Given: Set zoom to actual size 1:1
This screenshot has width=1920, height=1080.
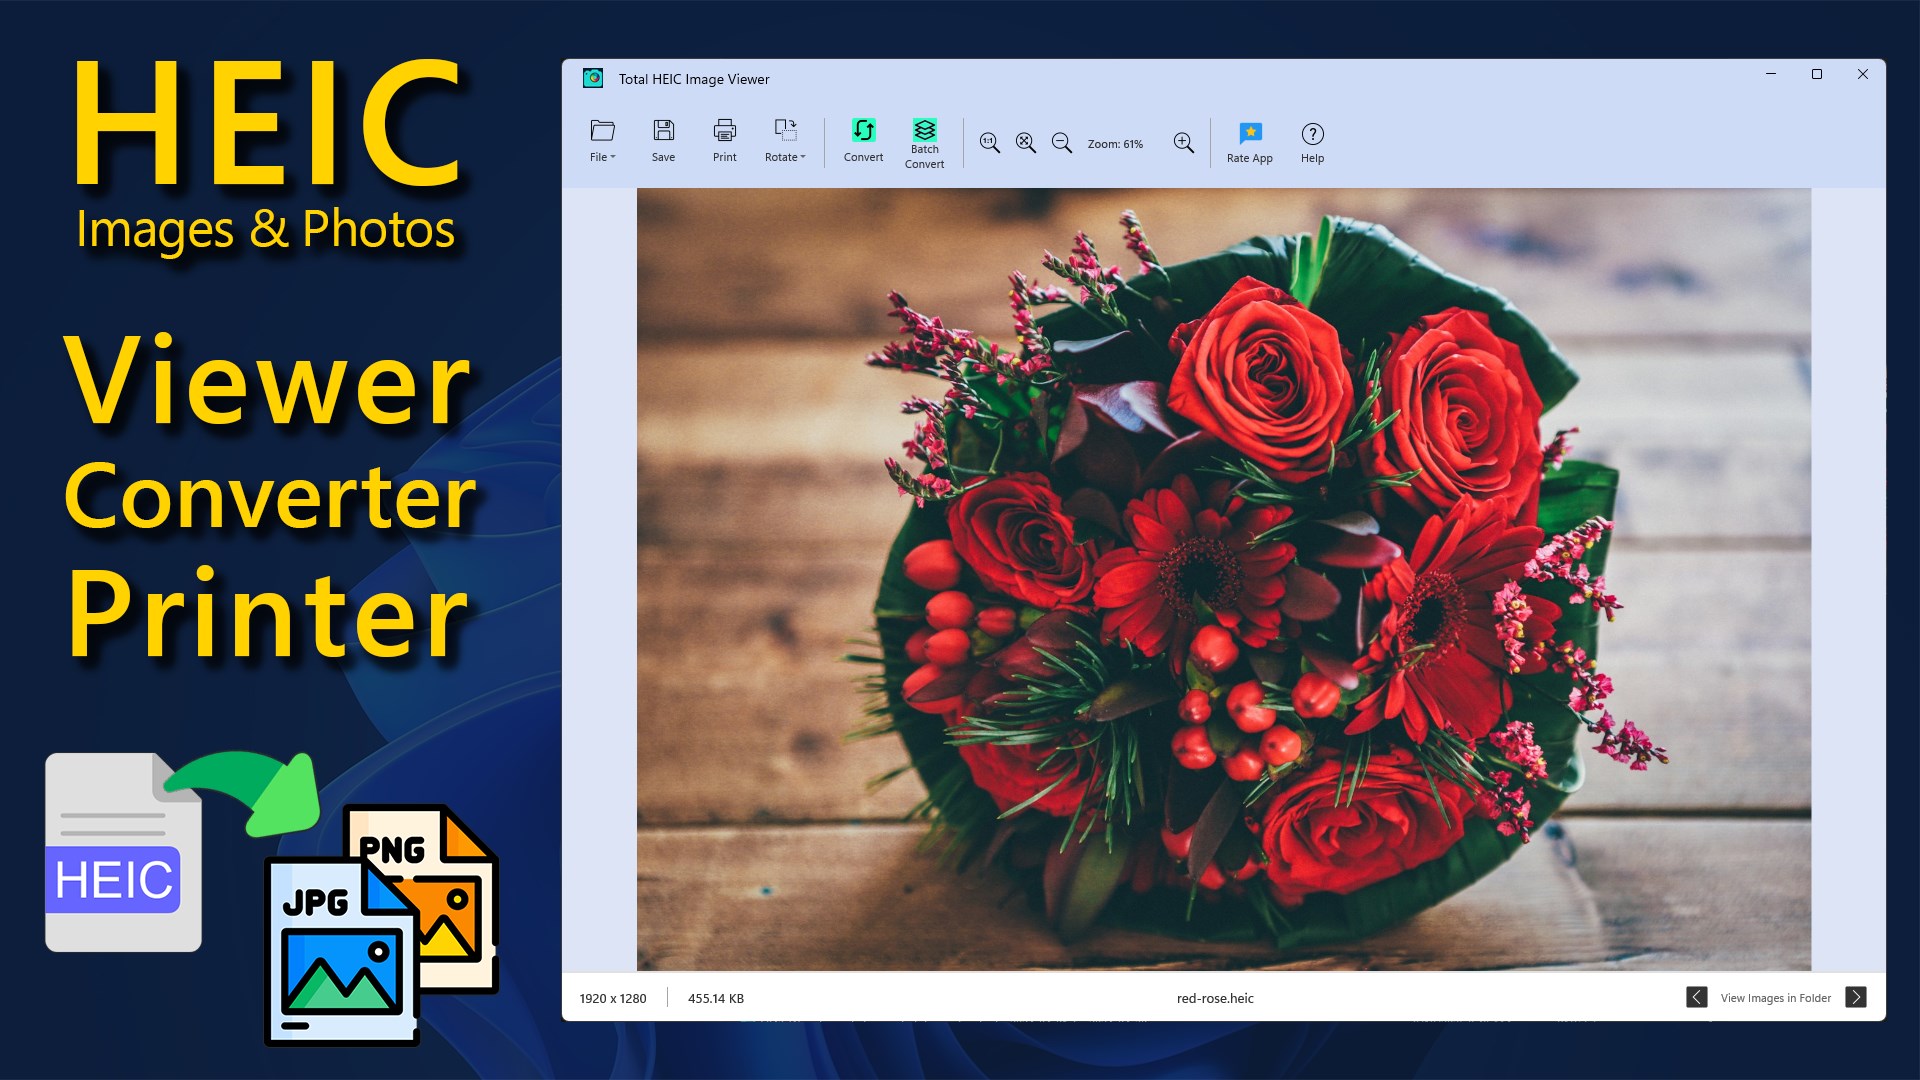Looking at the screenshot, I should click(989, 143).
